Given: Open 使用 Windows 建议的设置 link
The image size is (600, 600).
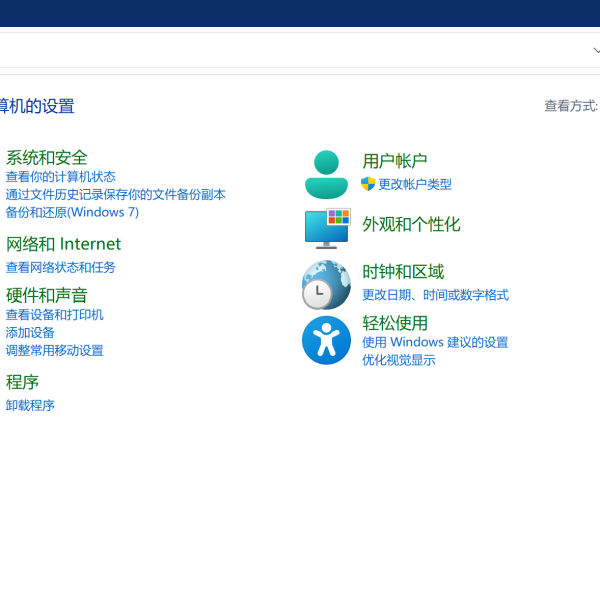Looking at the screenshot, I should click(435, 342).
